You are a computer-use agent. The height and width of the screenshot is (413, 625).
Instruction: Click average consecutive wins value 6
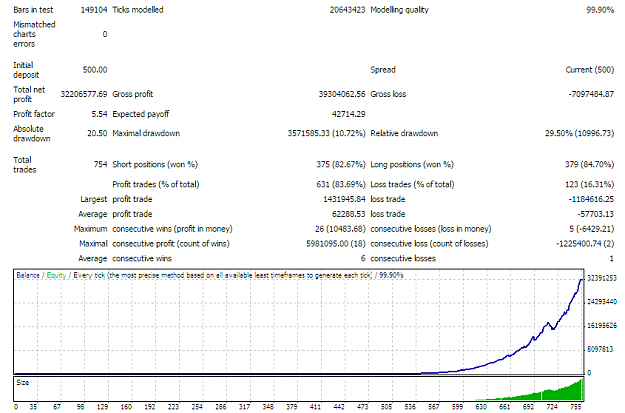pos(363,258)
